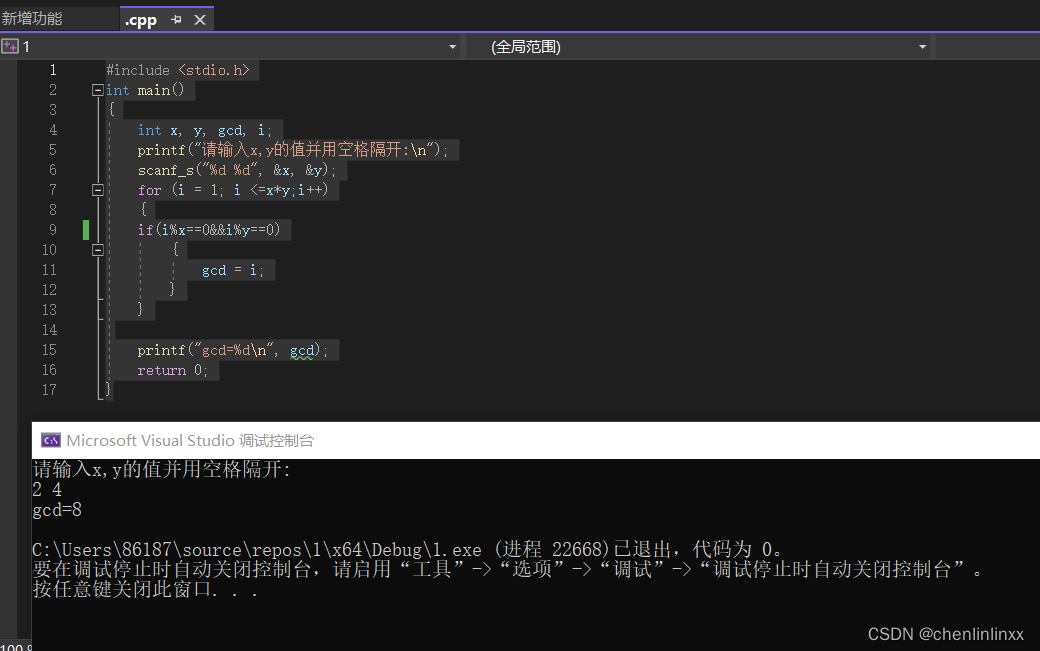Click the printf 请输入x,y prompt line
The image size is (1040, 651).
point(292,150)
